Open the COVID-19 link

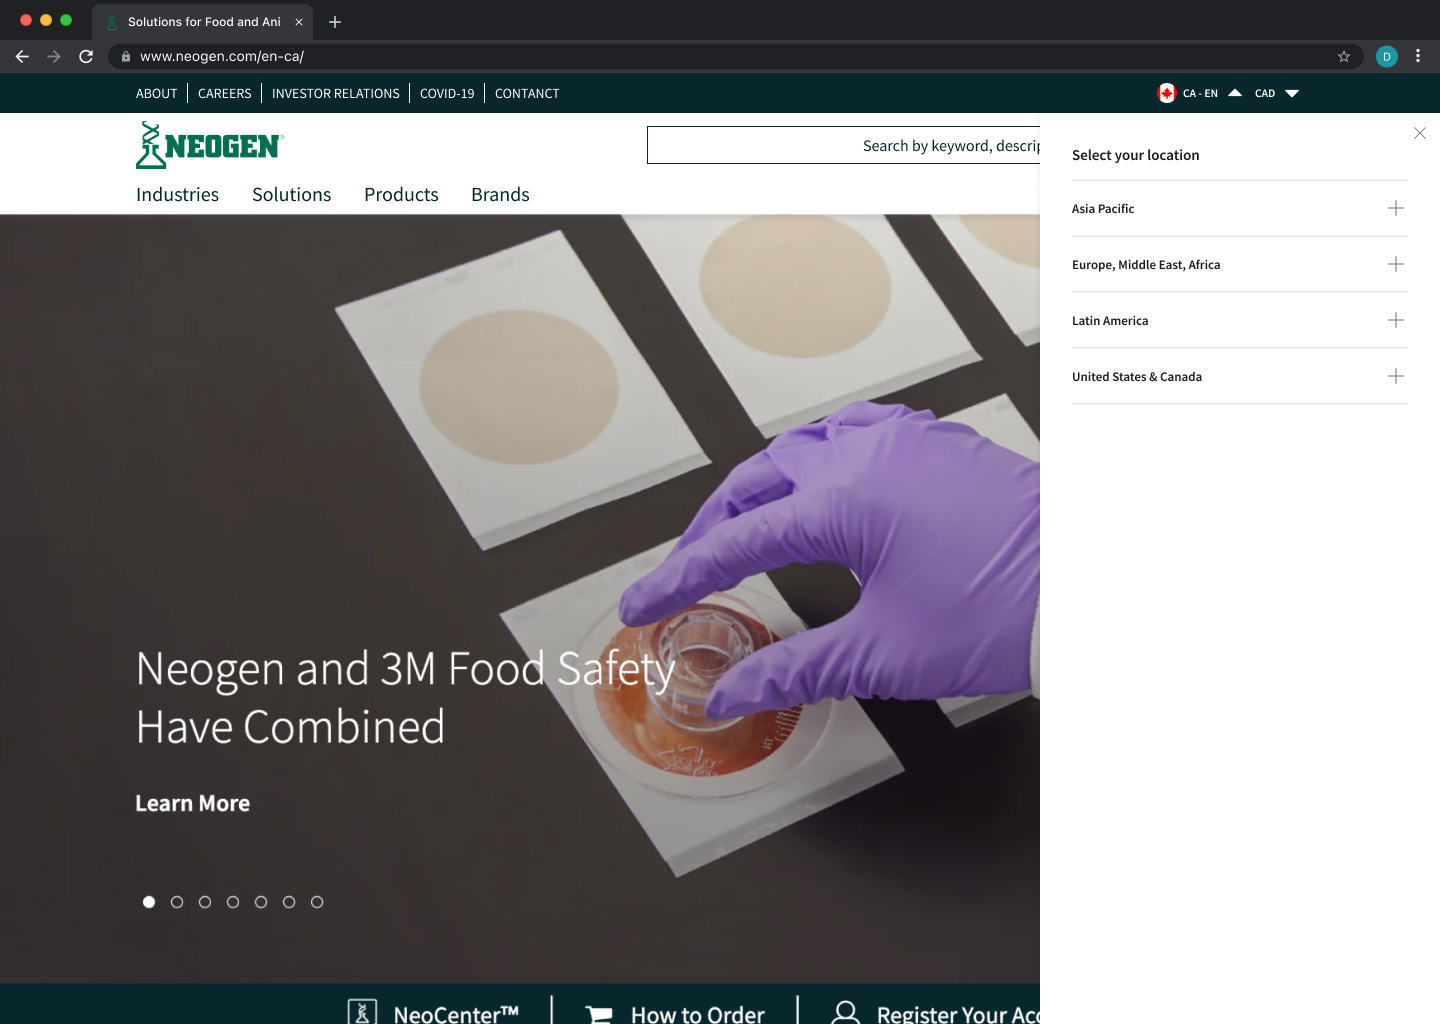pos(447,94)
